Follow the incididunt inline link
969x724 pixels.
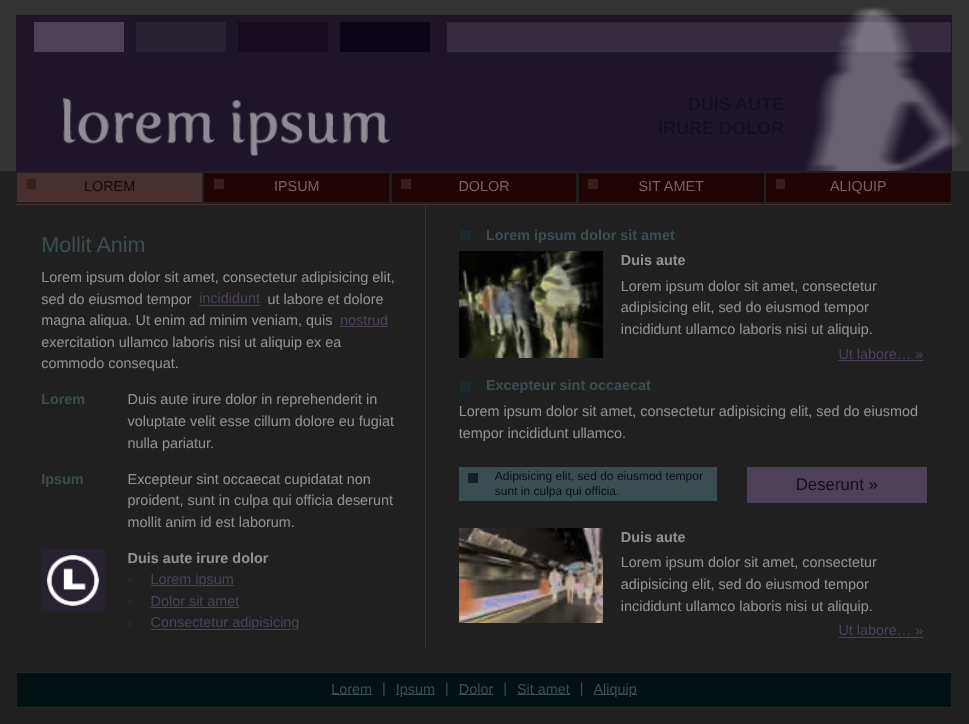point(229,299)
